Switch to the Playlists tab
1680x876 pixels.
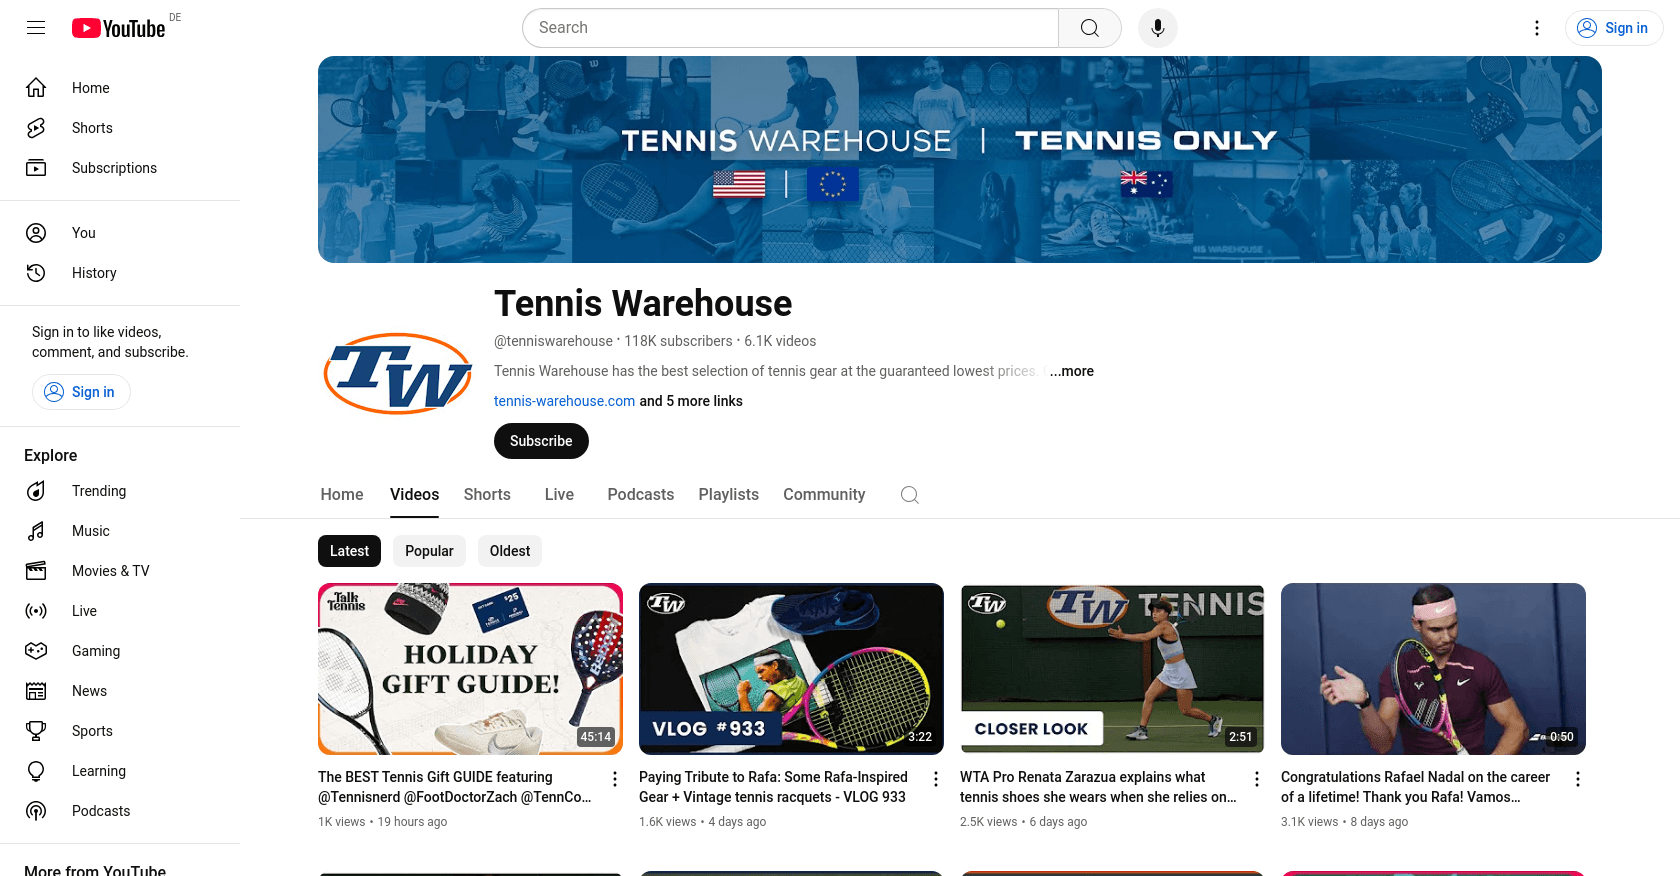pos(729,495)
